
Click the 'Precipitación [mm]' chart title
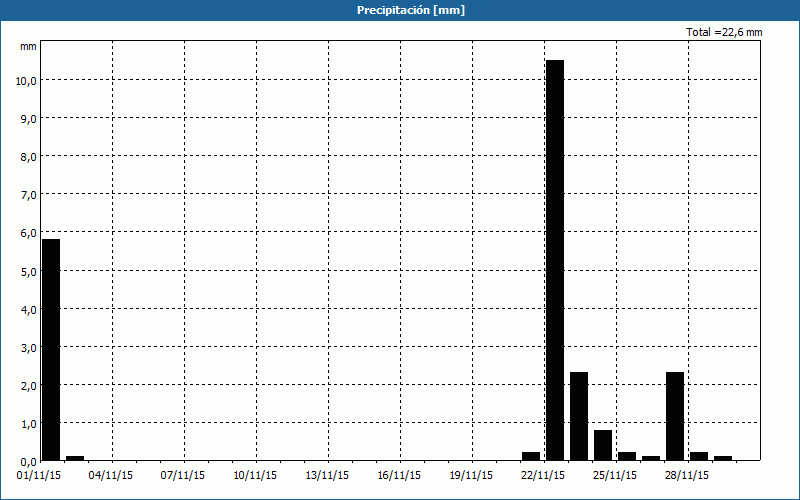(411, 10)
